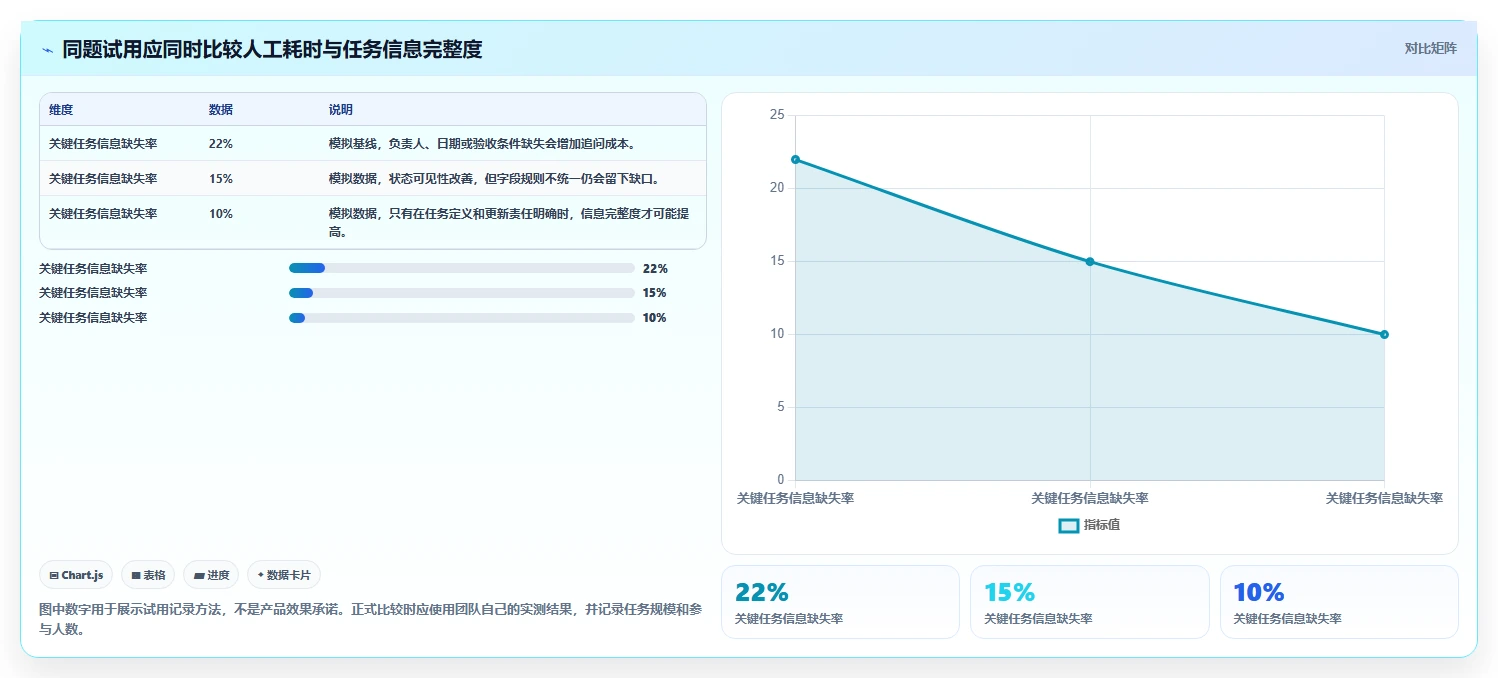1498x678 pixels.
Task: Click the 15% value next to the progress bar
Action: (x=655, y=293)
